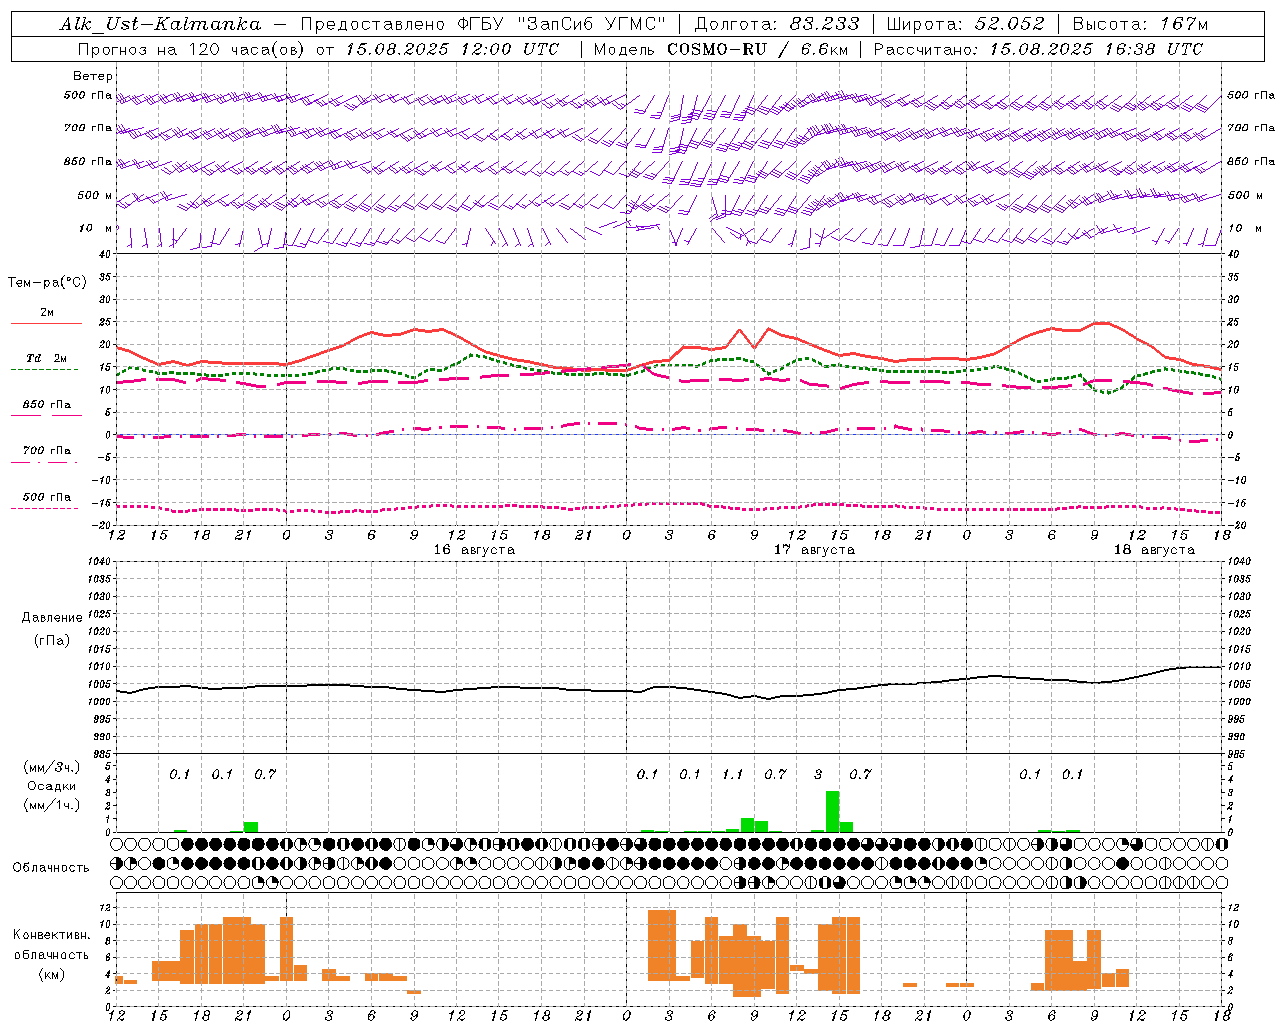Select the Осадки precipitation label
The height and width of the screenshot is (1024, 1280).
click(x=52, y=786)
